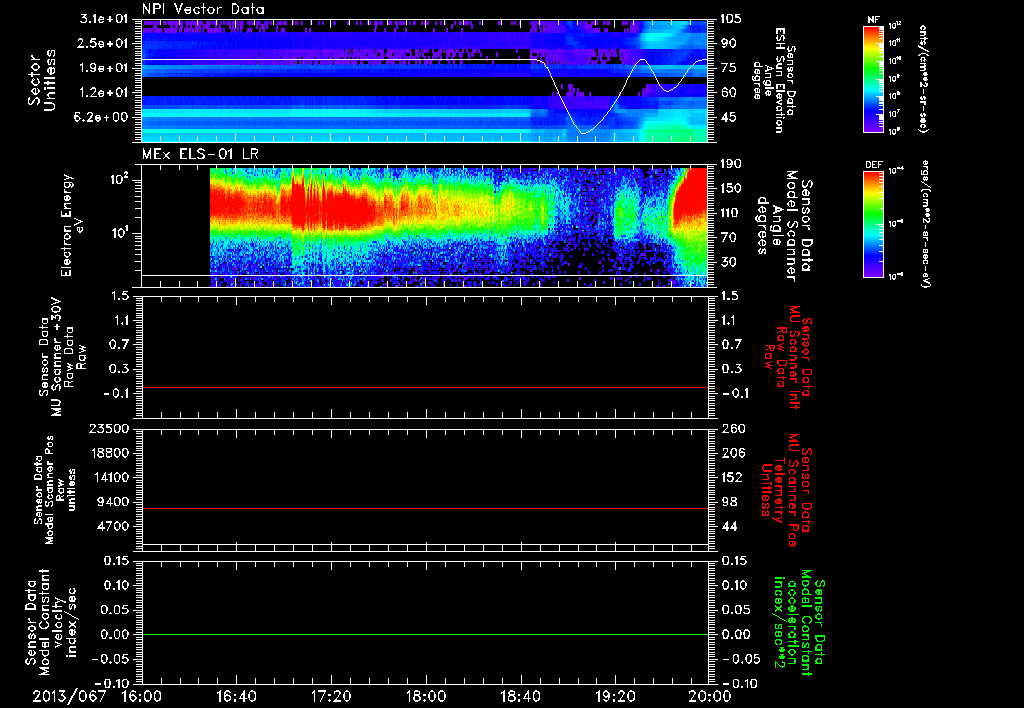This screenshot has height=708, width=1024.
Task: Click the "17:20" time axis label
Action: point(331,696)
